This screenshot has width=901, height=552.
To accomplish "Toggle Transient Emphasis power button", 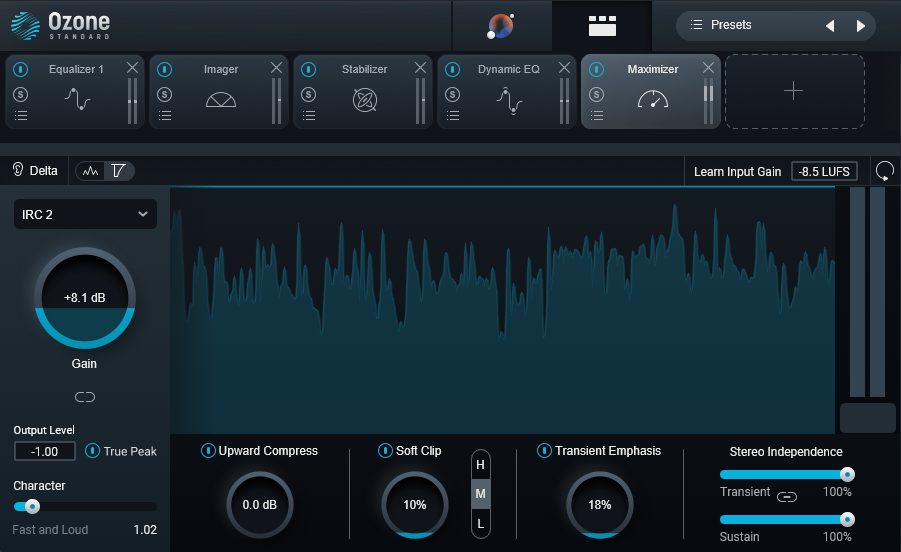I will pos(544,451).
